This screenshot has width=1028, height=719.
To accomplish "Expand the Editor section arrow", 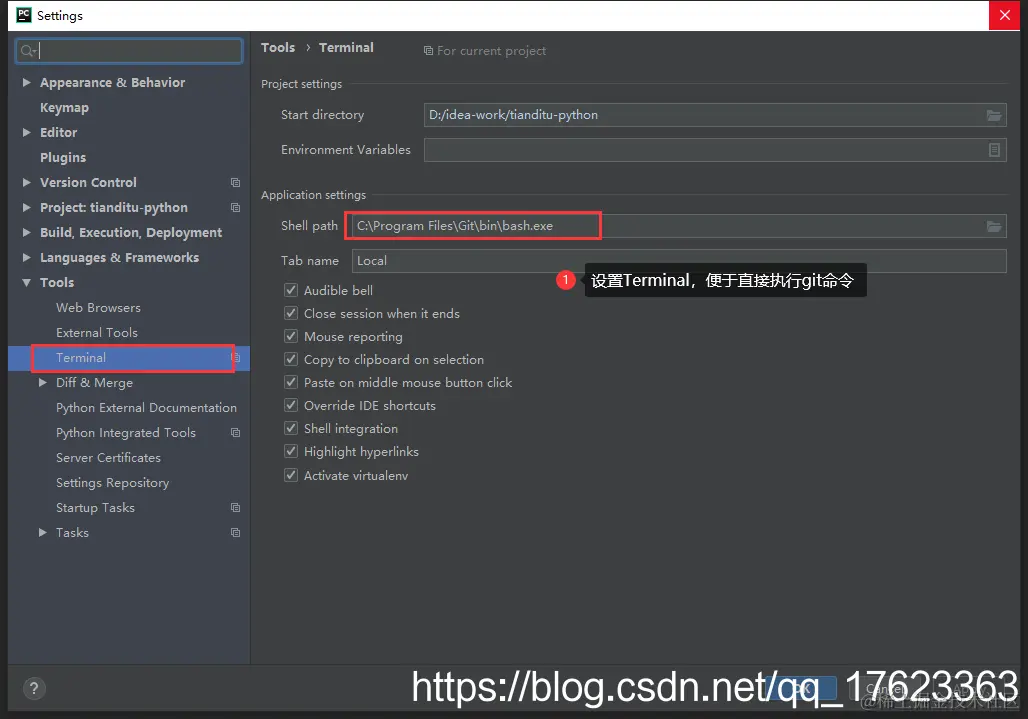I will [x=27, y=132].
